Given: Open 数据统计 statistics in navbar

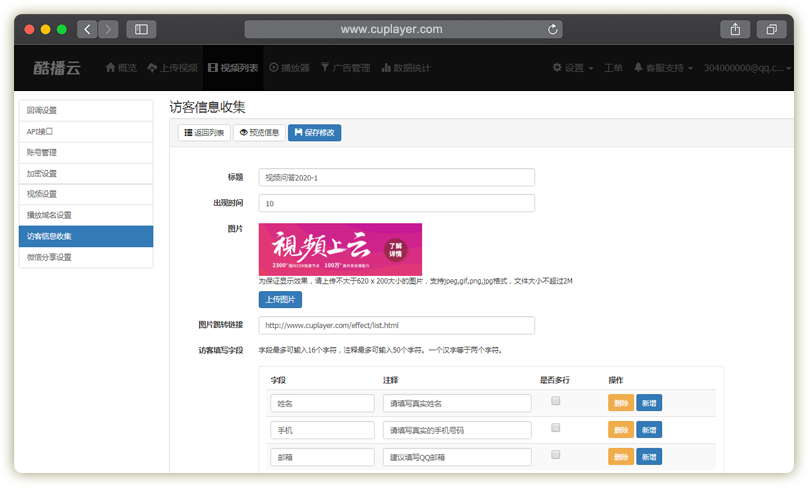Looking at the screenshot, I should (405, 68).
